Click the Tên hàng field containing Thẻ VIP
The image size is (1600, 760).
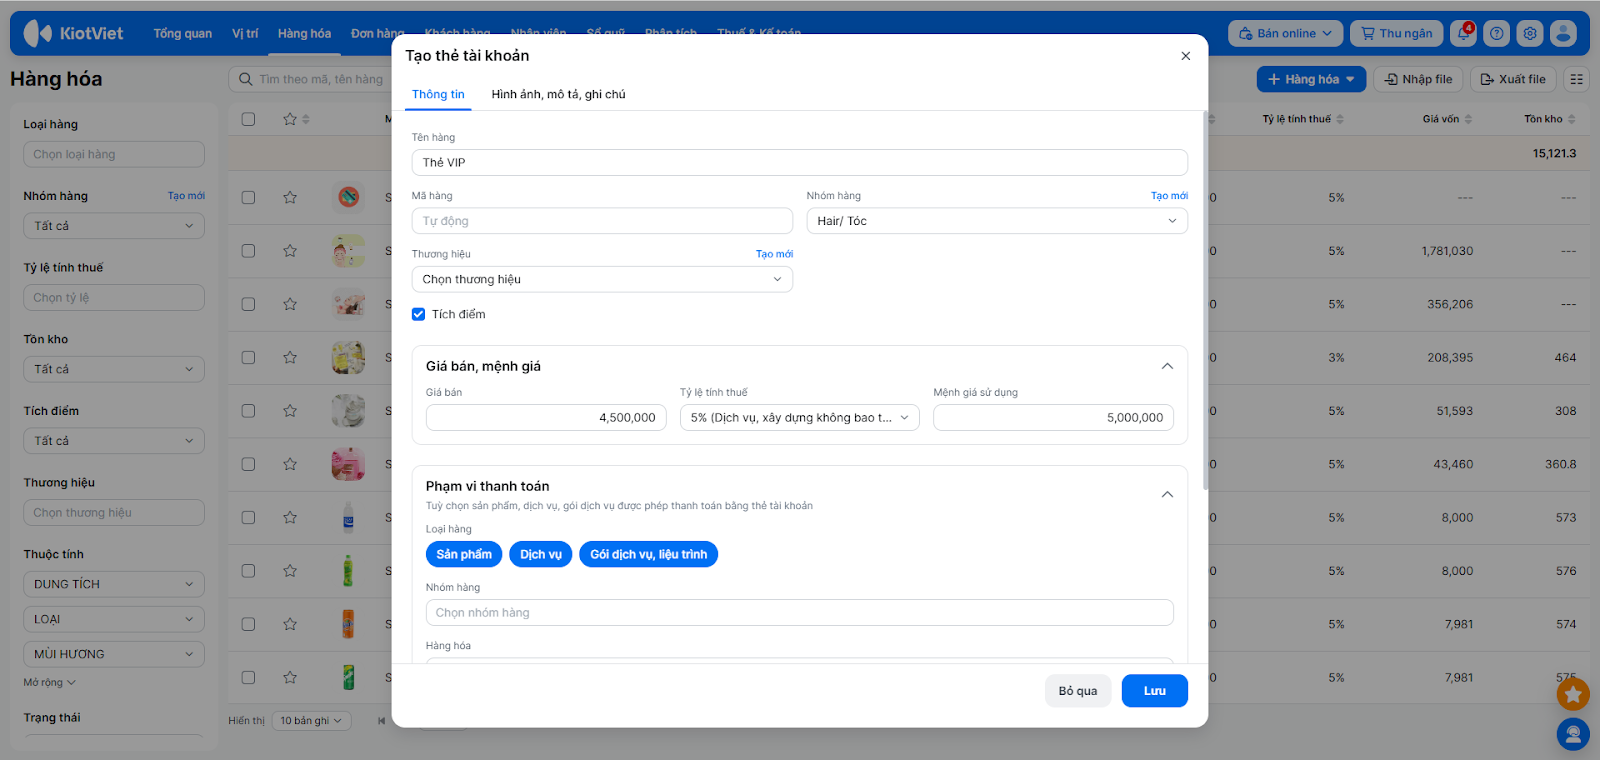pyautogui.click(x=799, y=162)
